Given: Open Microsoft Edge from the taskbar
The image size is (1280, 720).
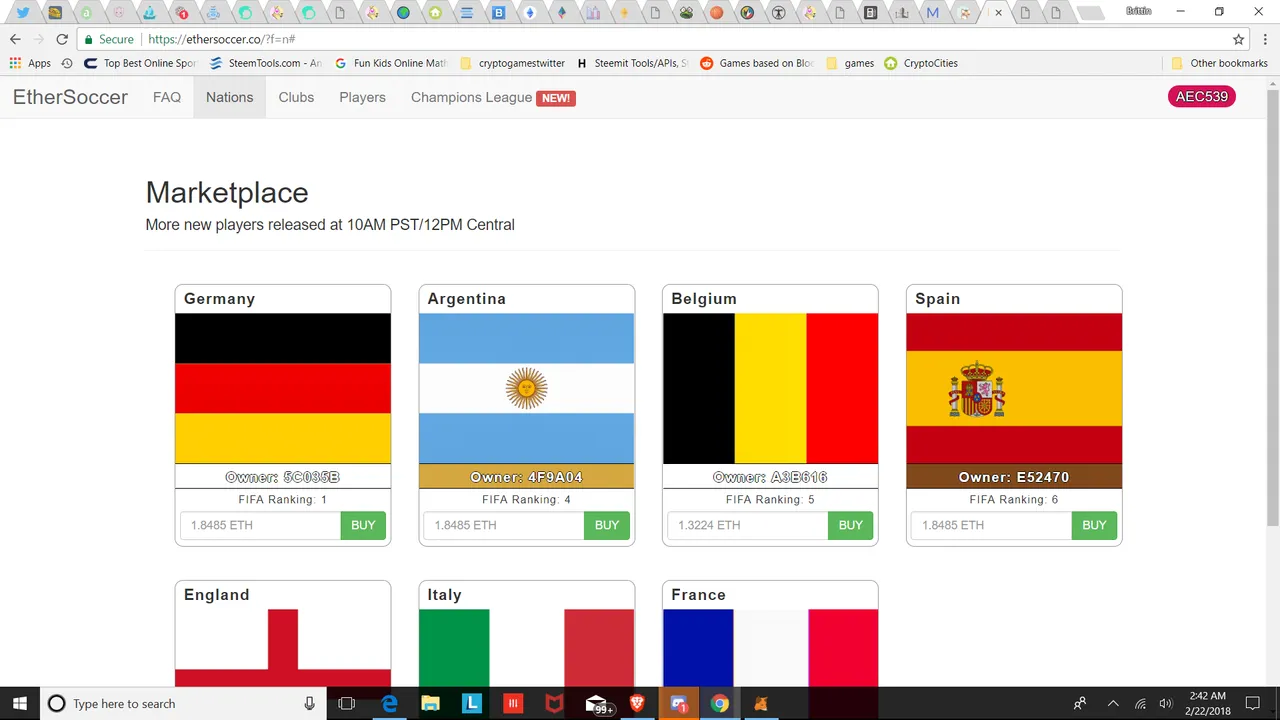Looking at the screenshot, I should click(389, 704).
